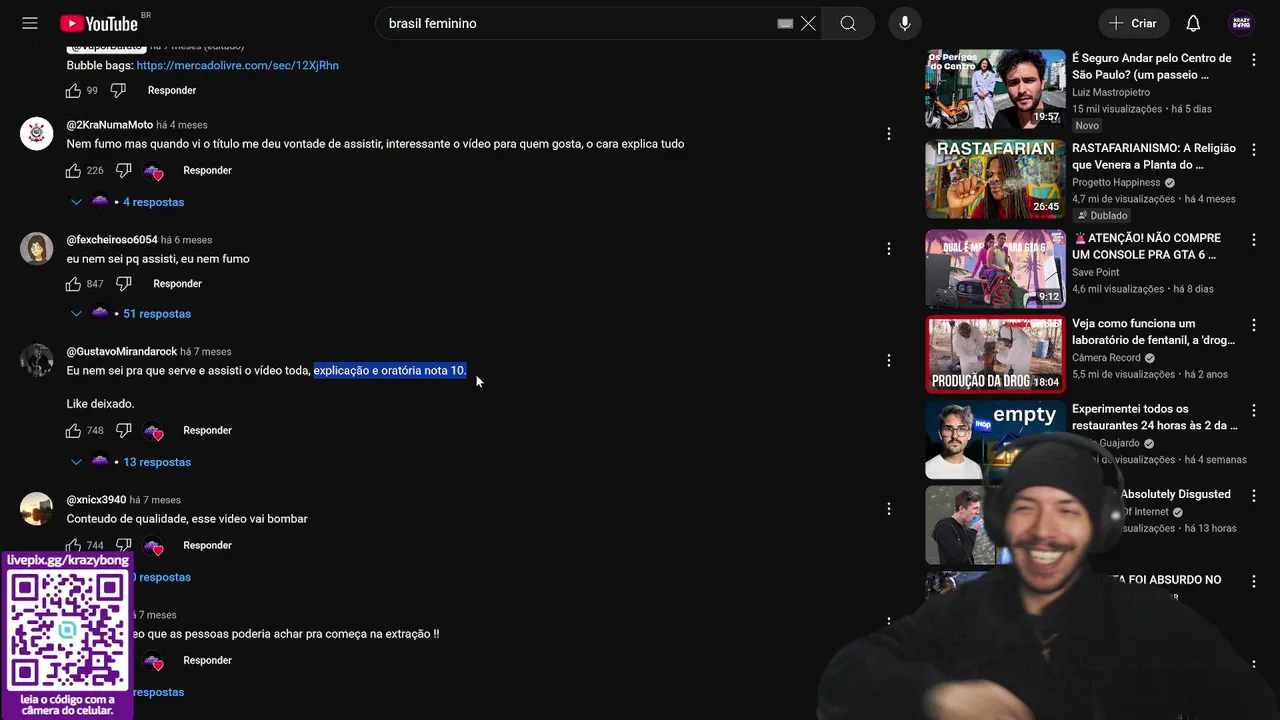
Task: Dislike the bubble bags comment
Action: coord(118,91)
